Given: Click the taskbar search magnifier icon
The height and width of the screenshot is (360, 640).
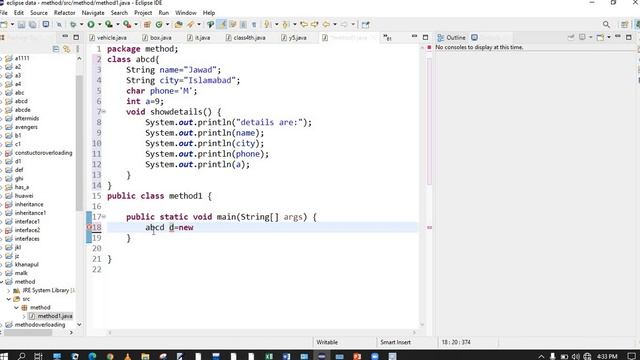Looking at the screenshot, I should click(x=21, y=356).
